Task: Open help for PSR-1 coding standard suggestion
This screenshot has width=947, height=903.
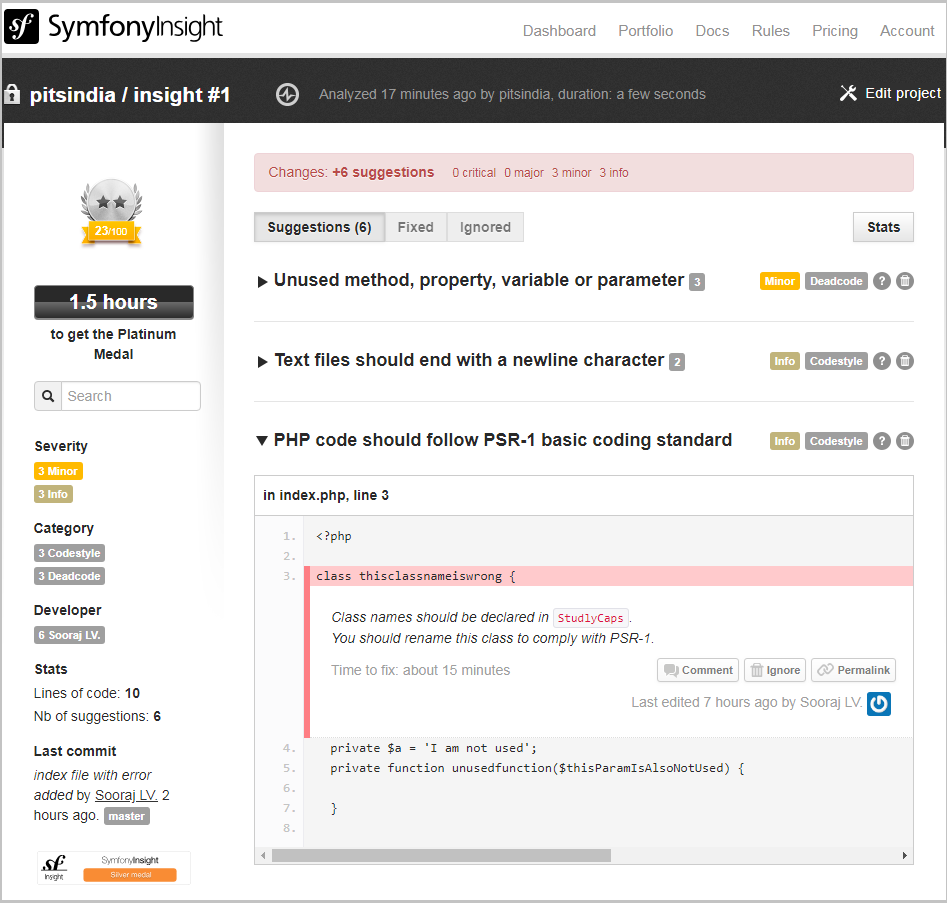Action: 882,441
